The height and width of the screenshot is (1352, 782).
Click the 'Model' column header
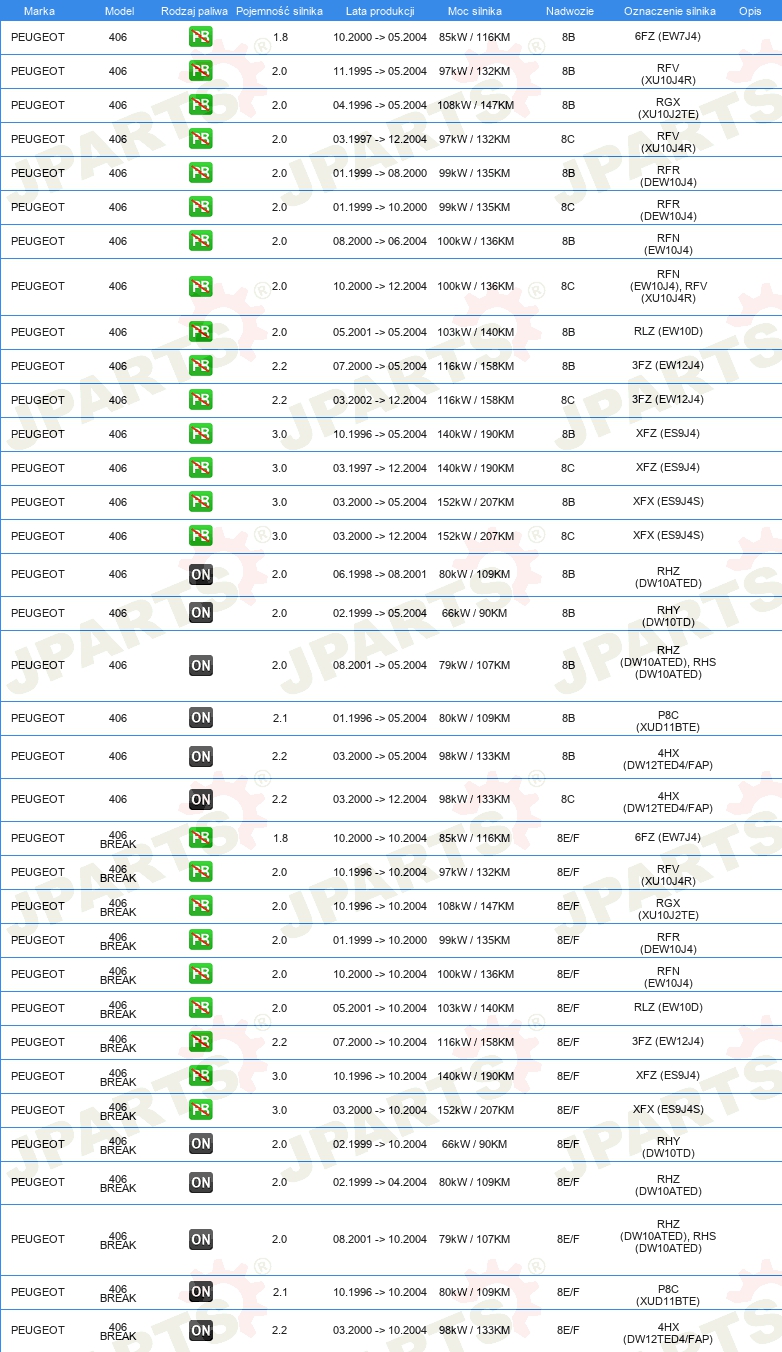(119, 11)
